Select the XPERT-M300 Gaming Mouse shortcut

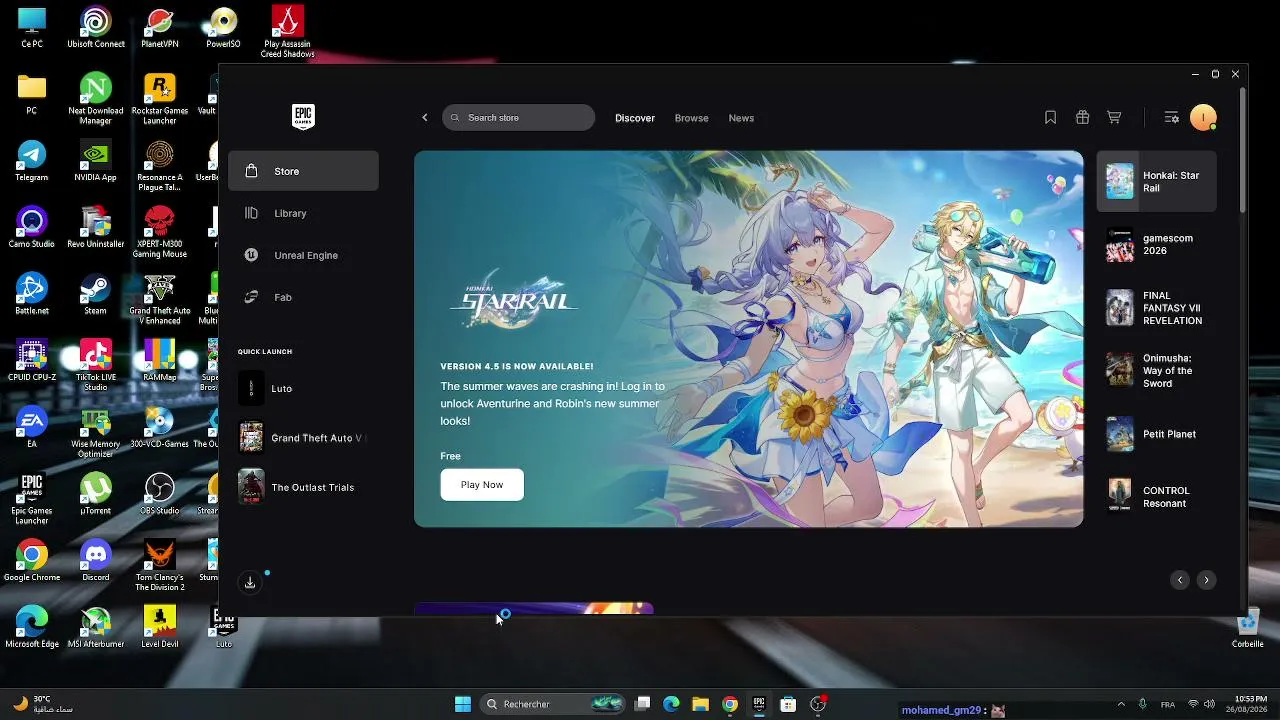[160, 232]
